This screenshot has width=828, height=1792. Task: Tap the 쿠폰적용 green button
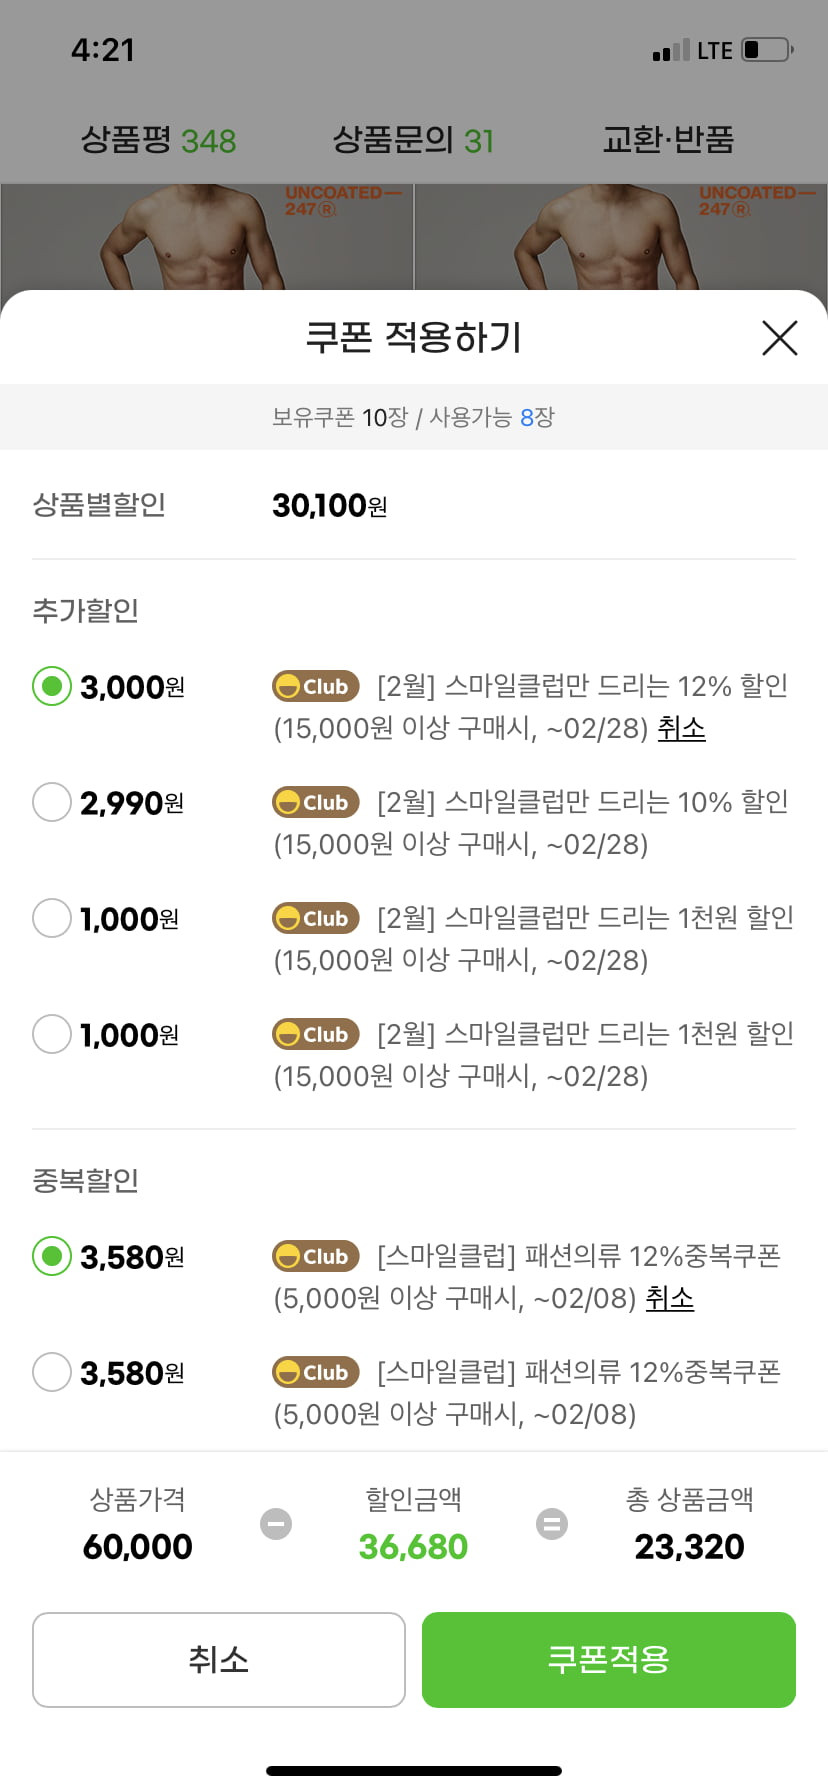click(609, 1660)
